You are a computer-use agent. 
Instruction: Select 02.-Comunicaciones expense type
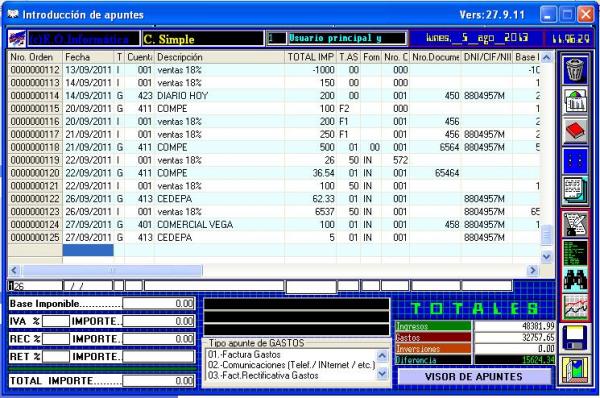coord(291,365)
